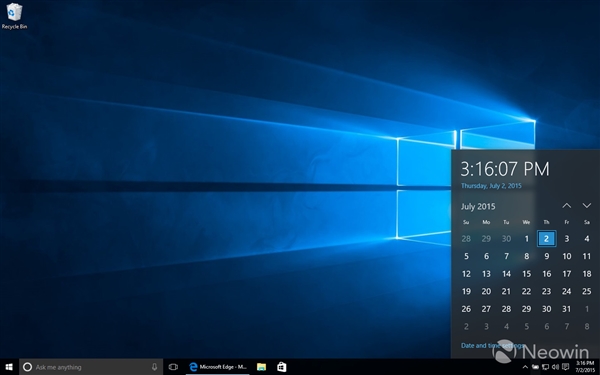Choose date 26 in the calendar
The height and width of the screenshot is (375, 600).
click(x=466, y=309)
